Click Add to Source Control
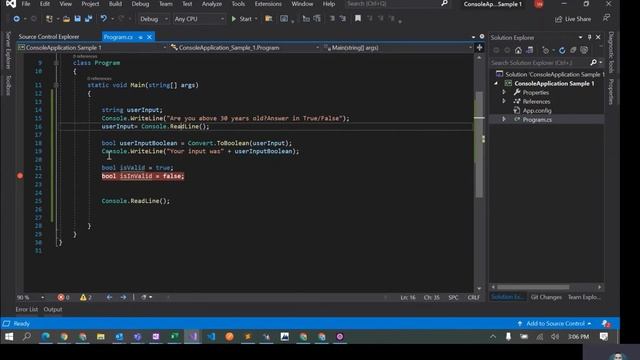The height and width of the screenshot is (360, 640). (x=554, y=323)
